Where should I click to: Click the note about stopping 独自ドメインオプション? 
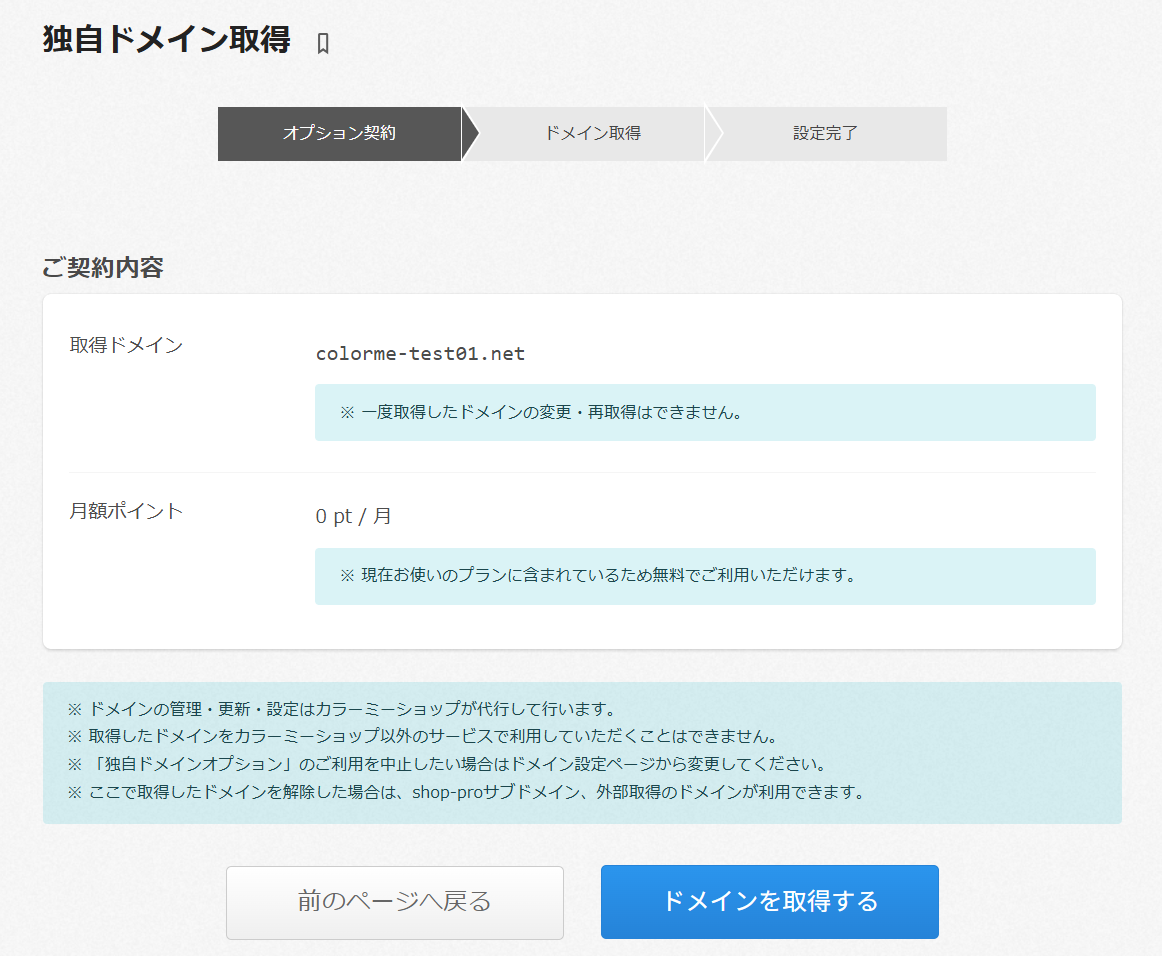tap(446, 765)
